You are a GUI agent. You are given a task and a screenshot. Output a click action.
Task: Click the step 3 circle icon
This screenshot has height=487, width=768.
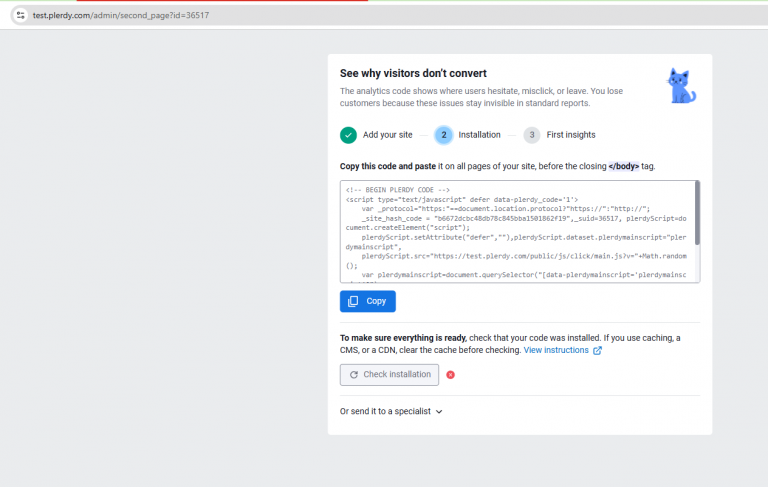[532, 135]
